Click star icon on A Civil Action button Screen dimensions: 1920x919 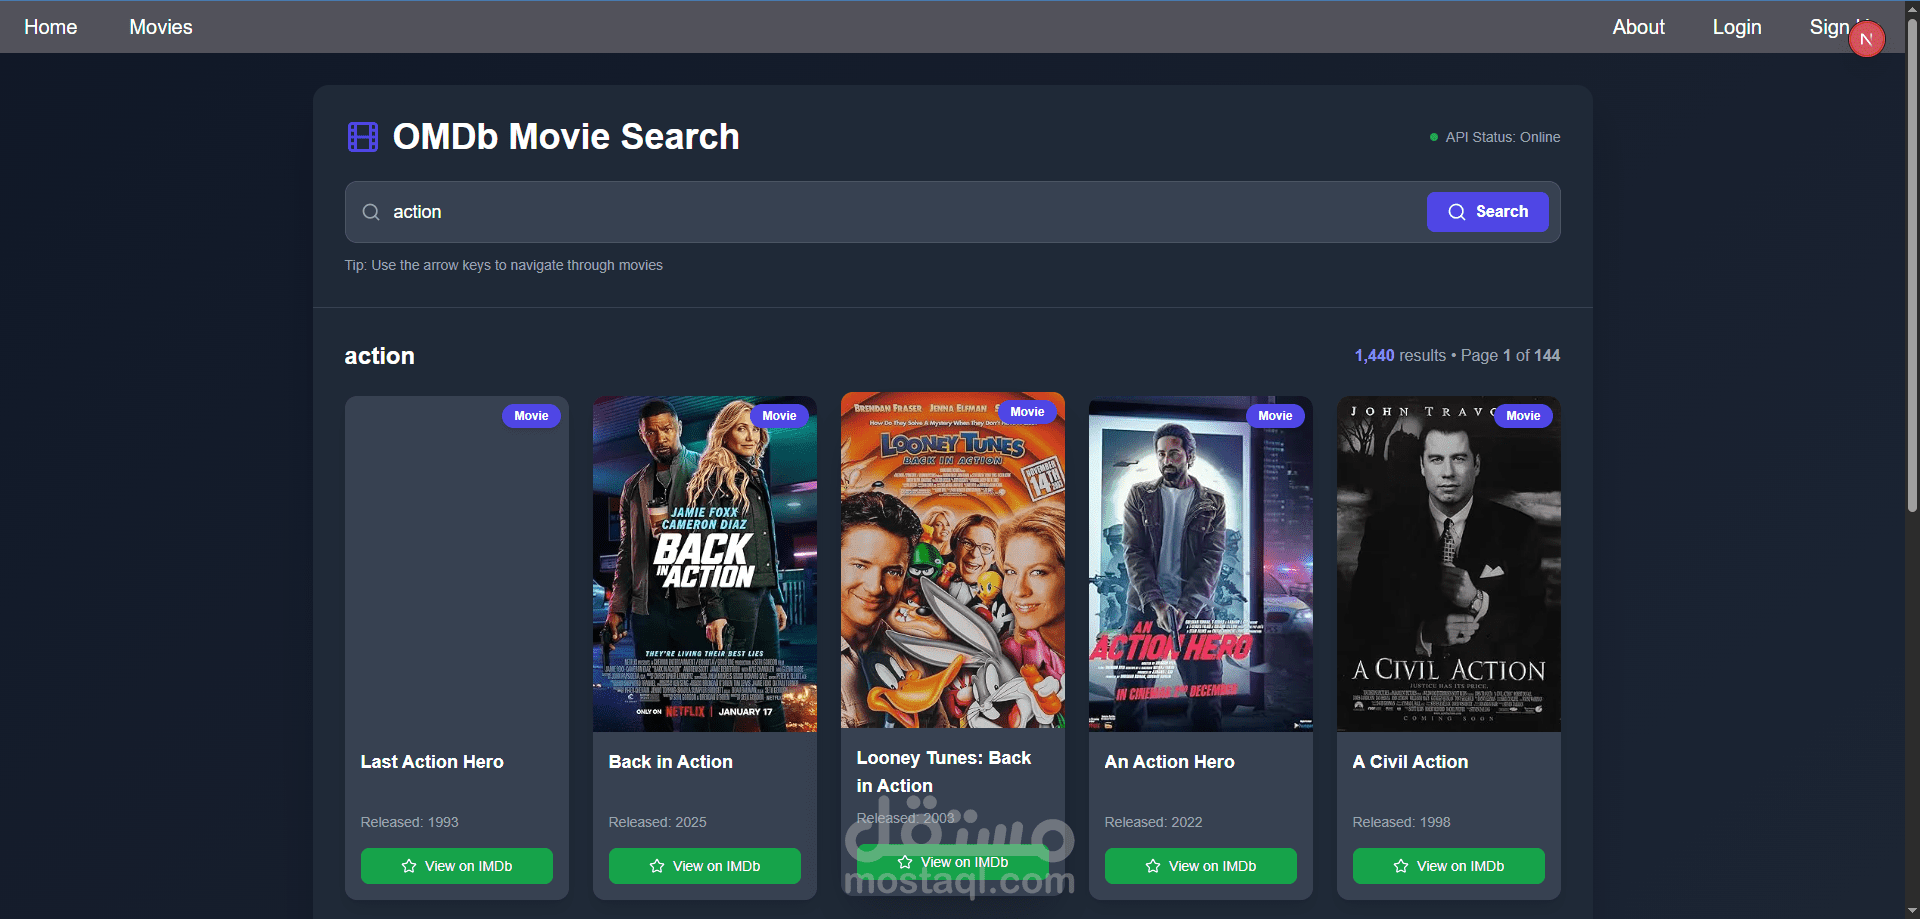pos(1401,866)
